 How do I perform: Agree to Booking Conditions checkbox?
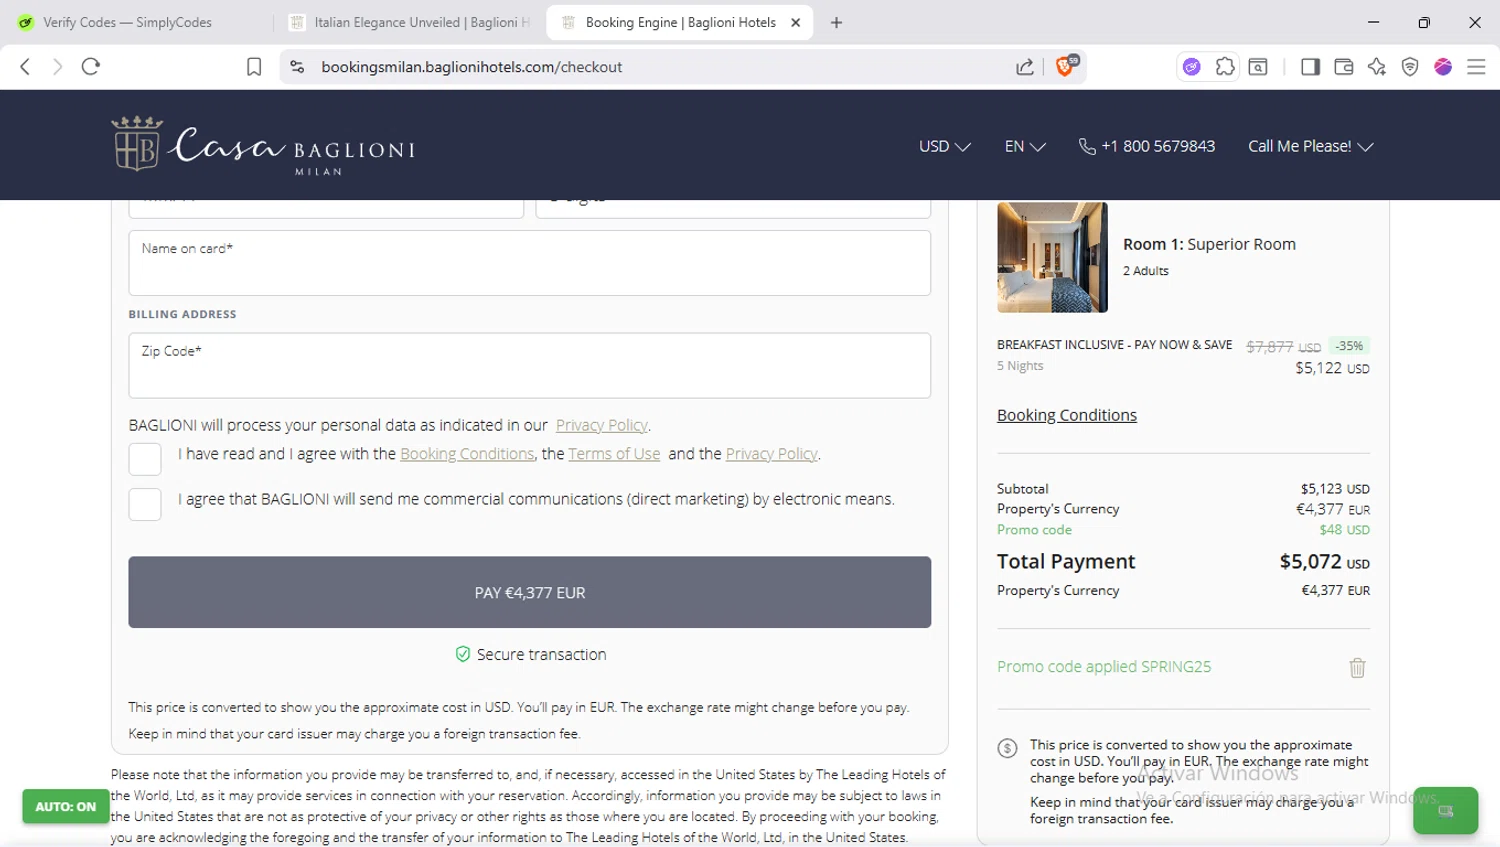(x=145, y=459)
